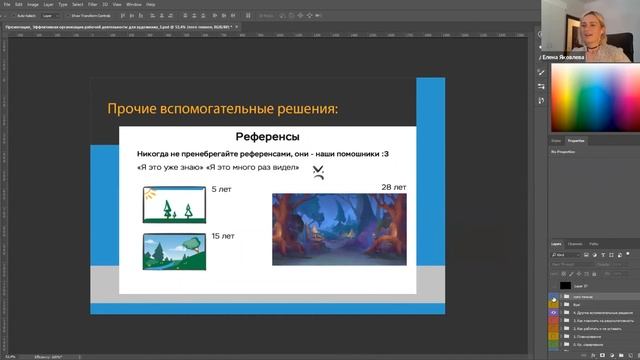Switch to the Layers panel tab
The width and height of the screenshot is (640, 360).
pyautogui.click(x=556, y=244)
